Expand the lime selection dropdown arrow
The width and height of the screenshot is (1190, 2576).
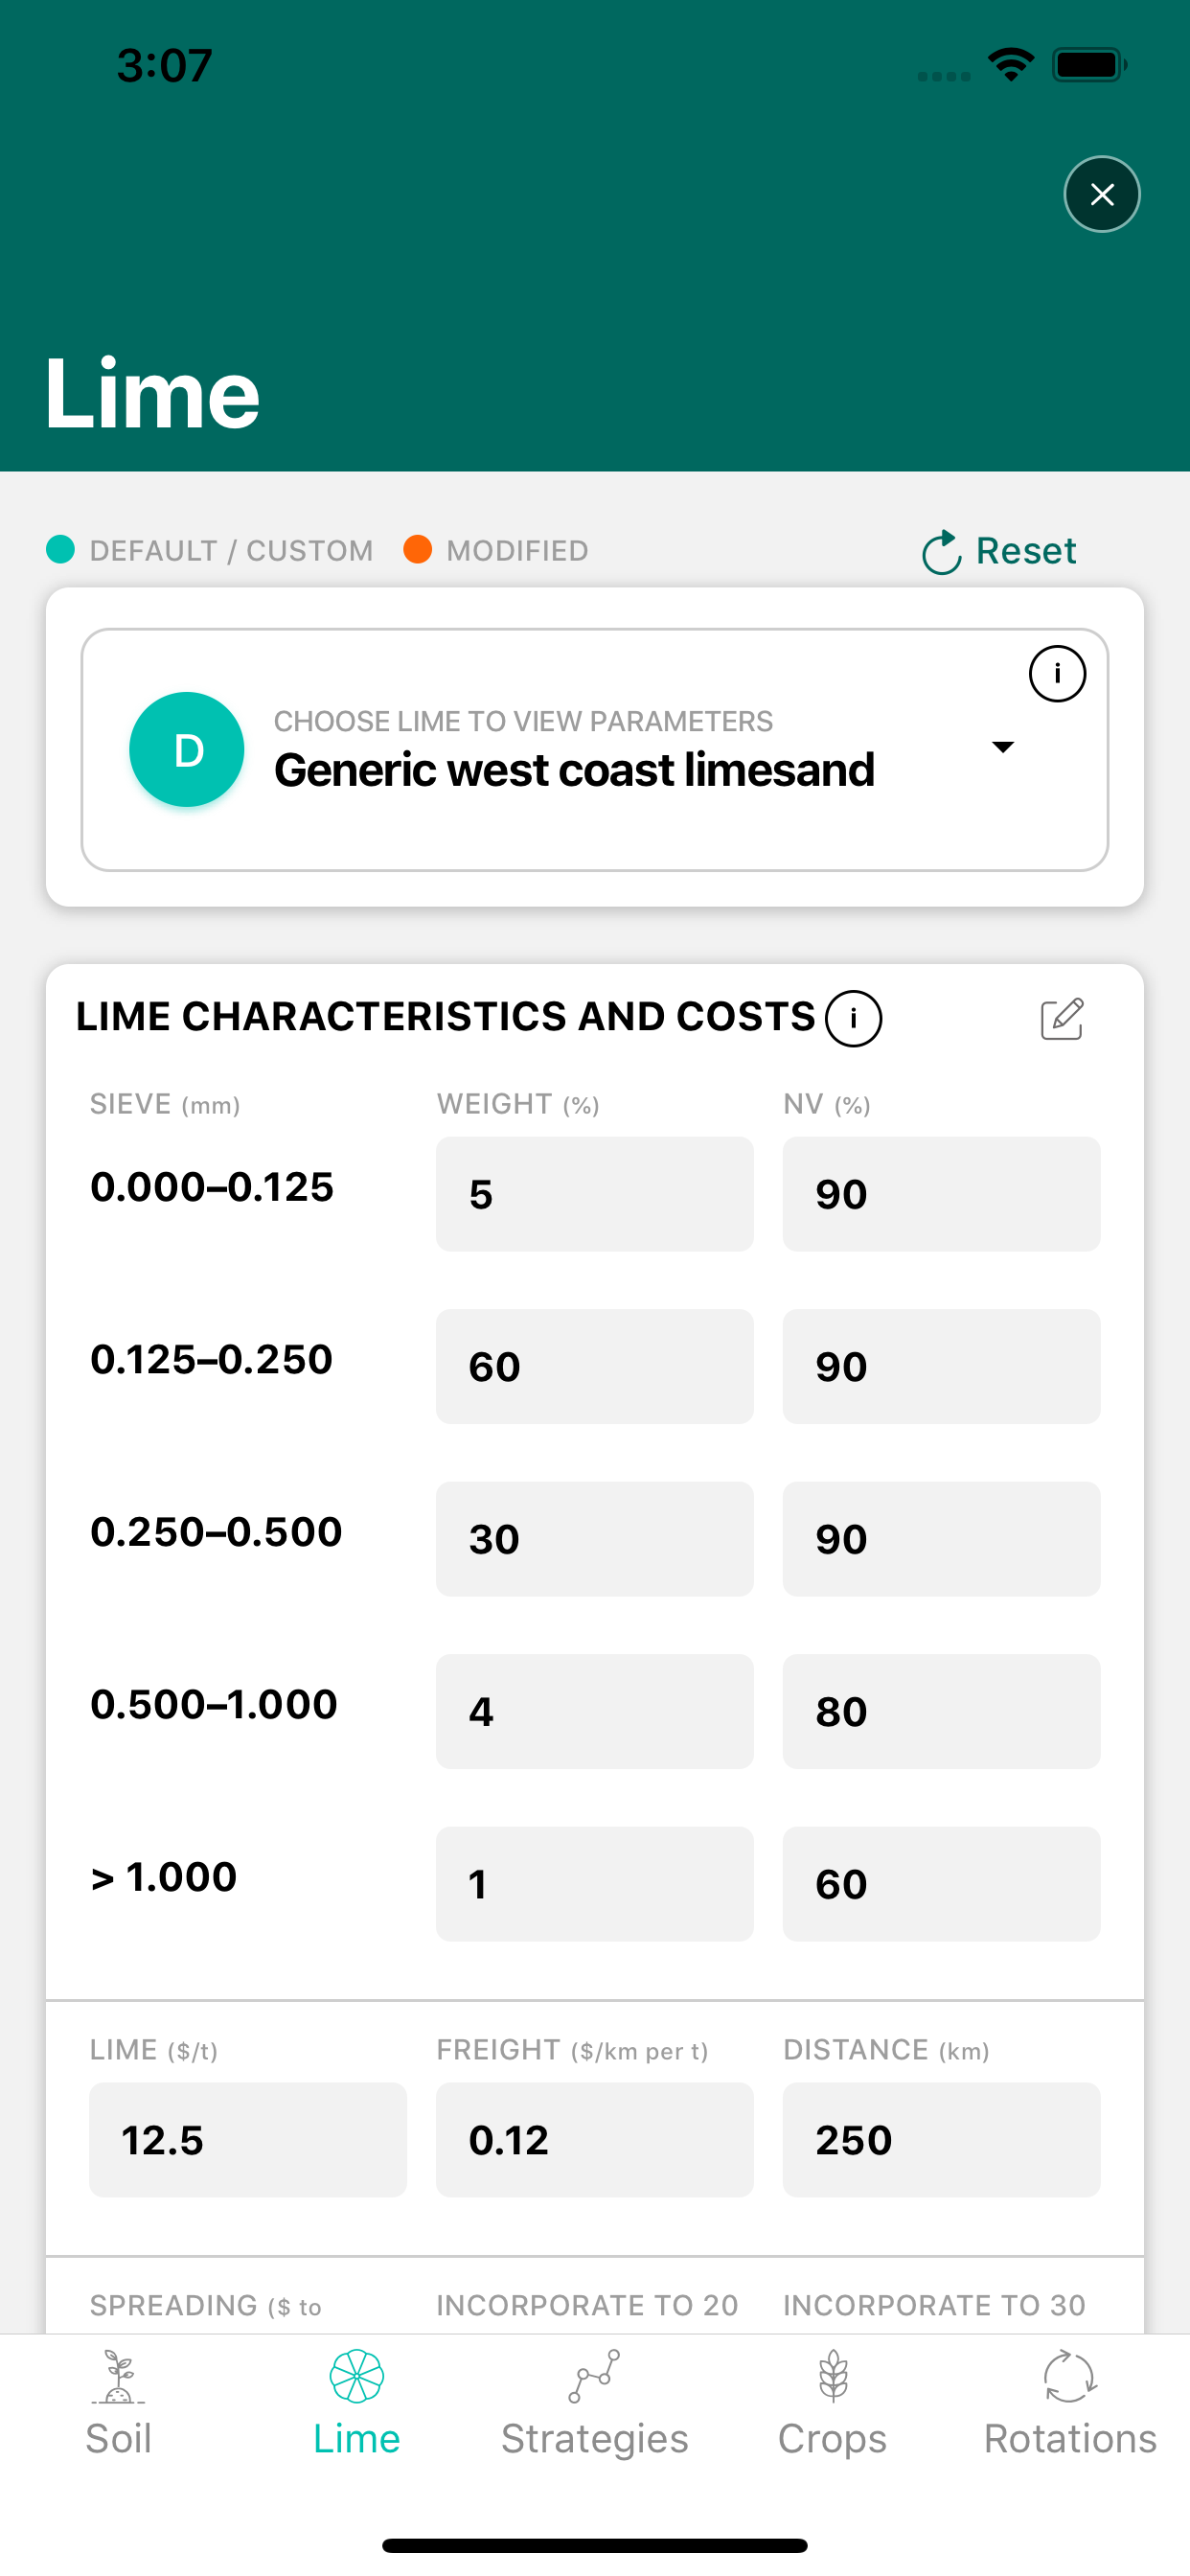(1002, 747)
